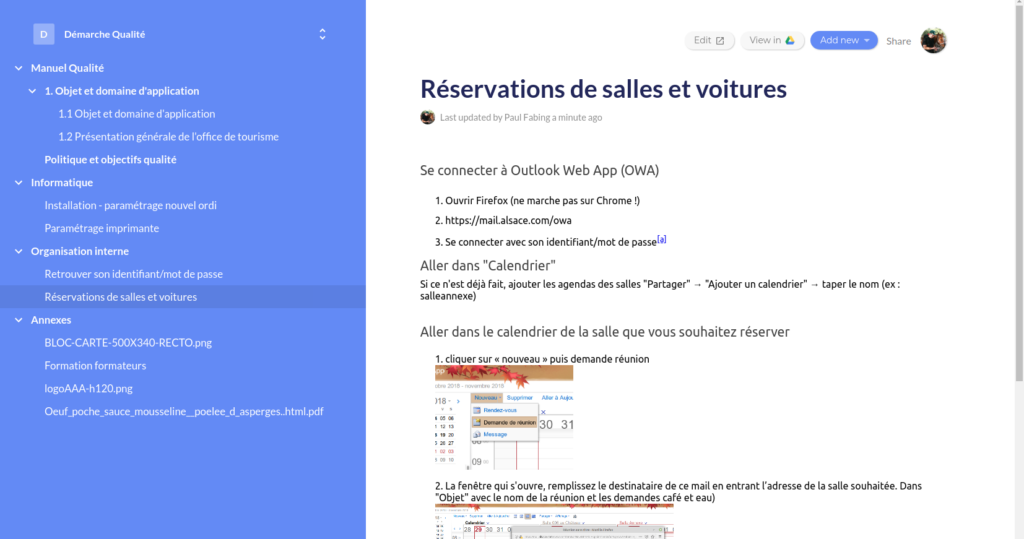The image size is (1024, 539).
Task: Click the Démarche Qualité workspace name
Action: (x=104, y=34)
